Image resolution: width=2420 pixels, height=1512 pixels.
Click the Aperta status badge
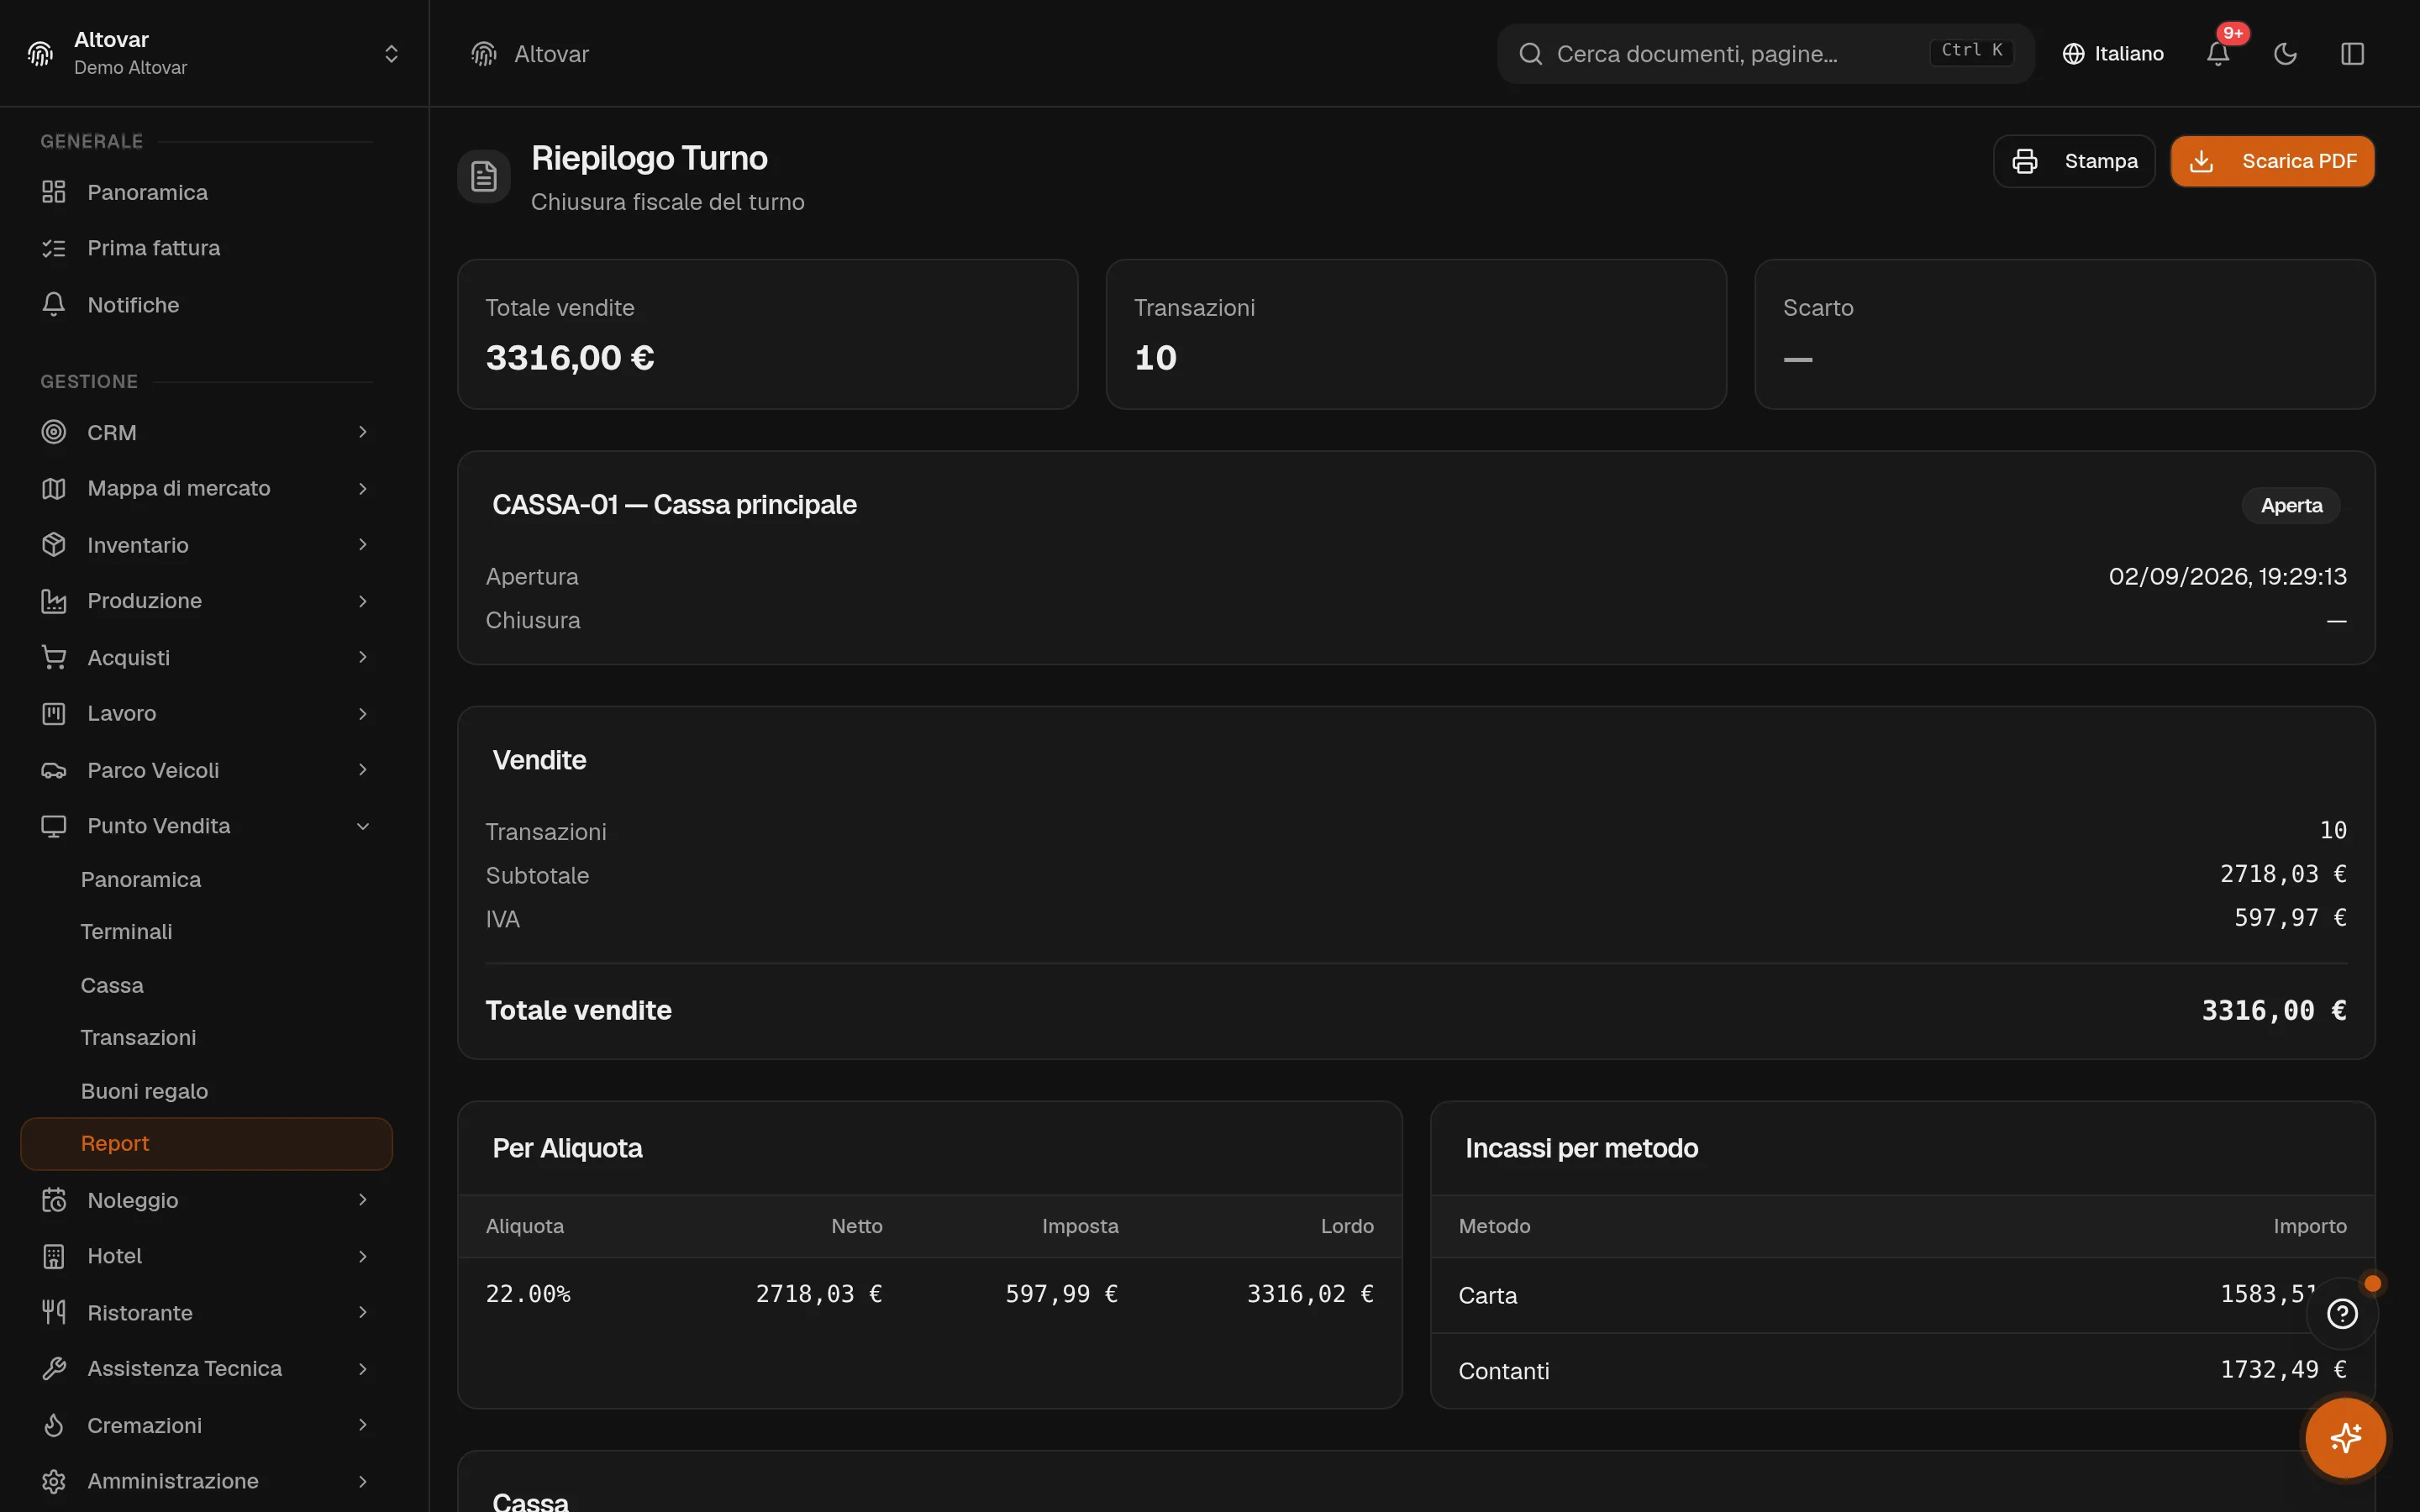click(x=2291, y=506)
